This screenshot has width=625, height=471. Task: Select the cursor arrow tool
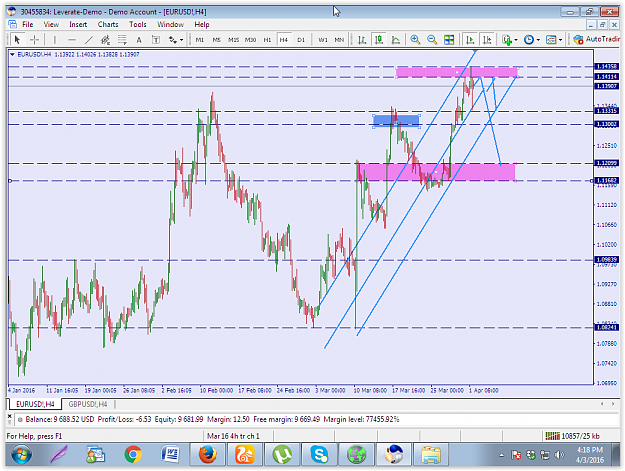[17, 40]
